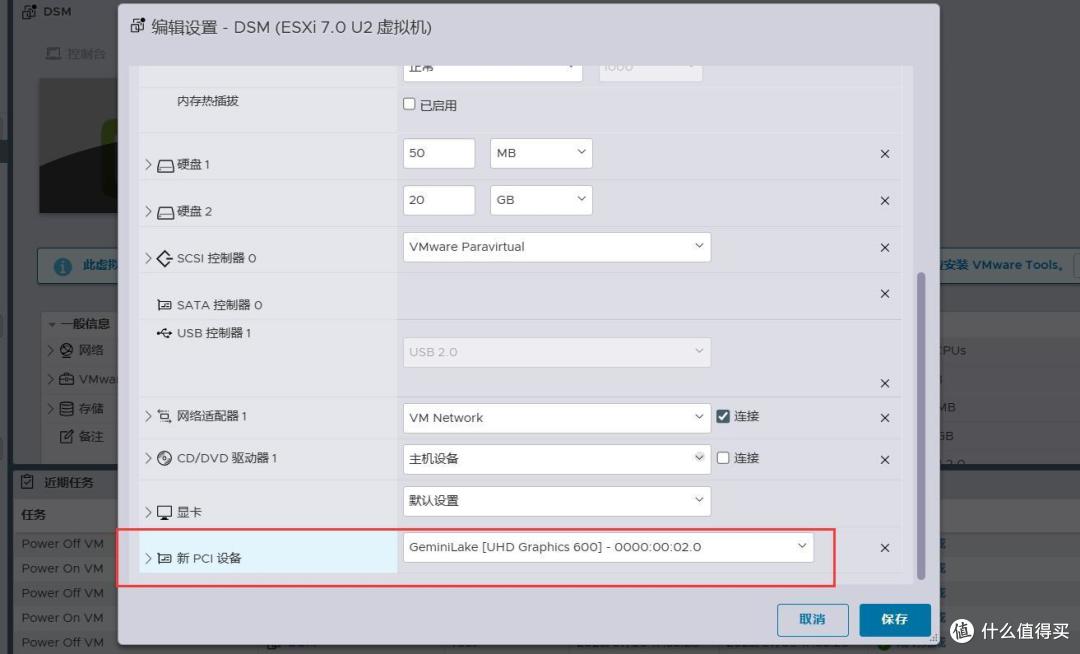Open the VM Network dropdown
Image resolution: width=1080 pixels, height=654 pixels.
557,418
